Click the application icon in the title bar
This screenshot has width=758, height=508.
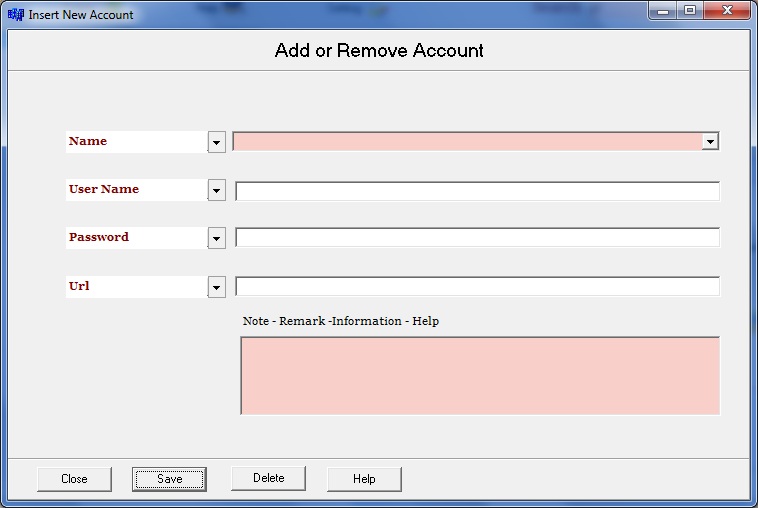click(x=15, y=15)
